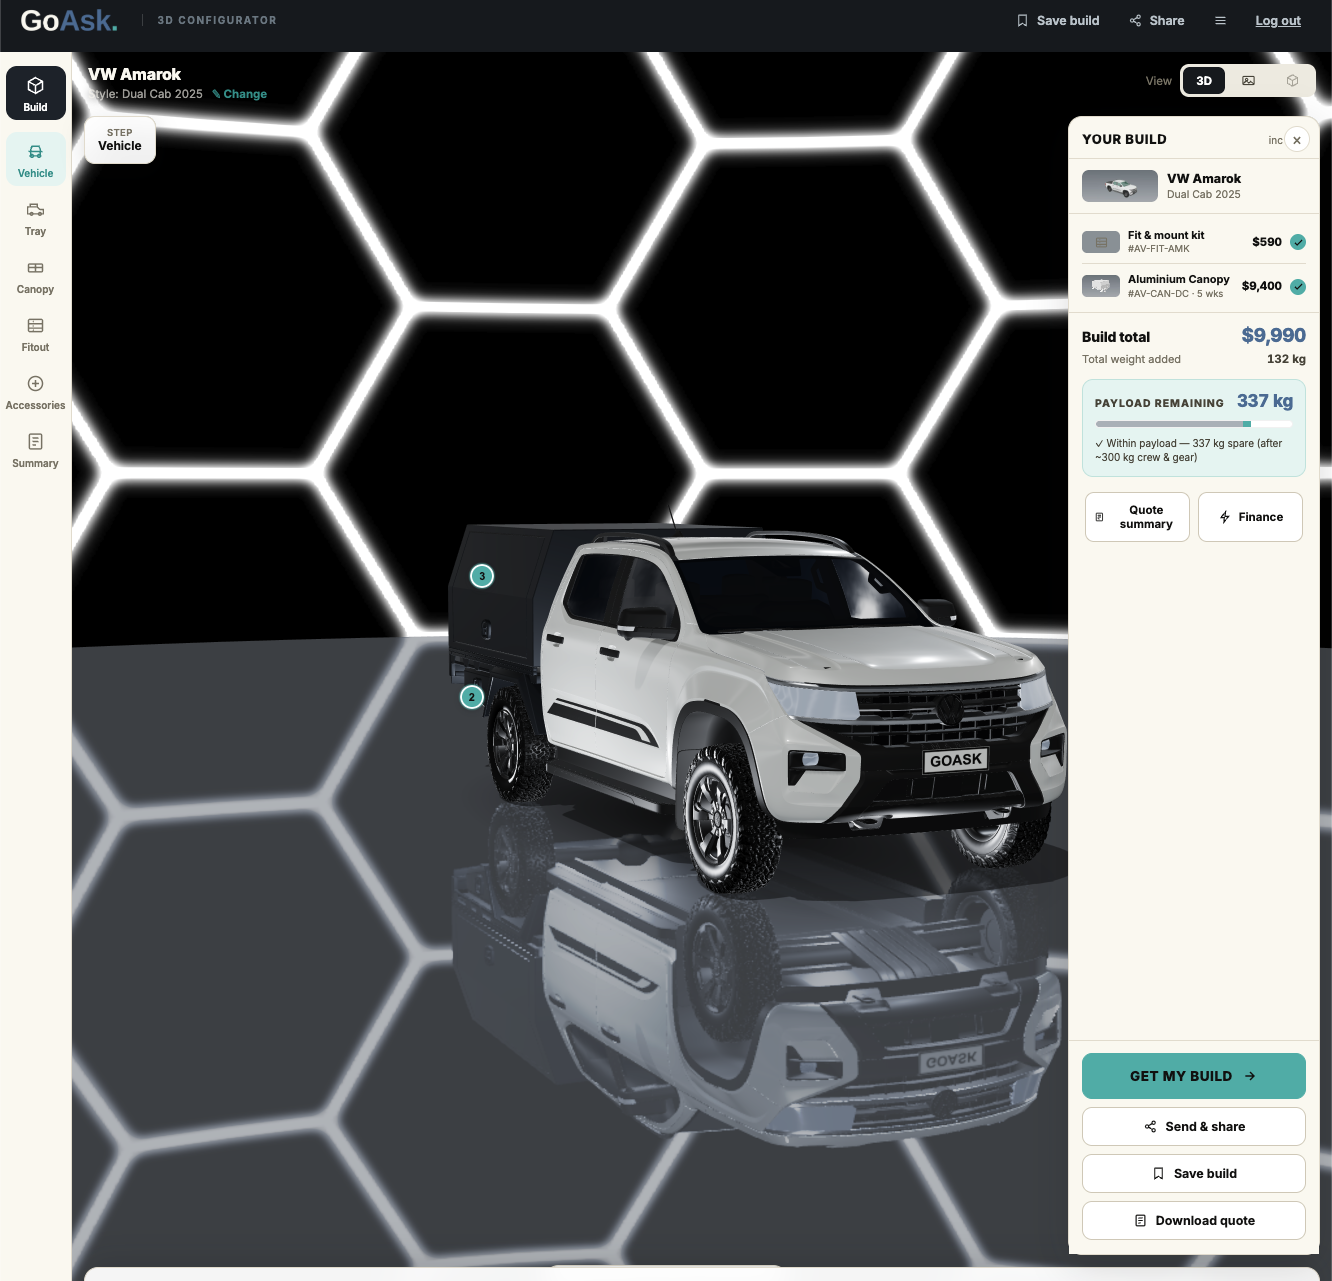Click the $9,400 canopy price

point(1261,286)
